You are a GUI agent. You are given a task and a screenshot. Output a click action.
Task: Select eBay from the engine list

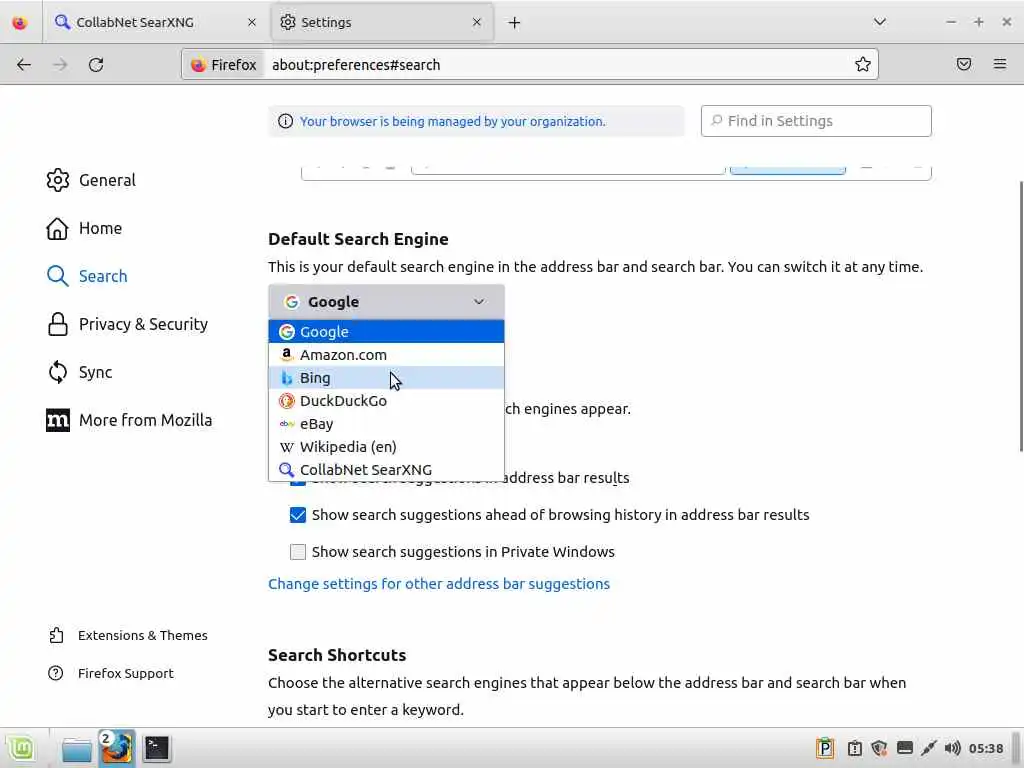click(x=386, y=424)
